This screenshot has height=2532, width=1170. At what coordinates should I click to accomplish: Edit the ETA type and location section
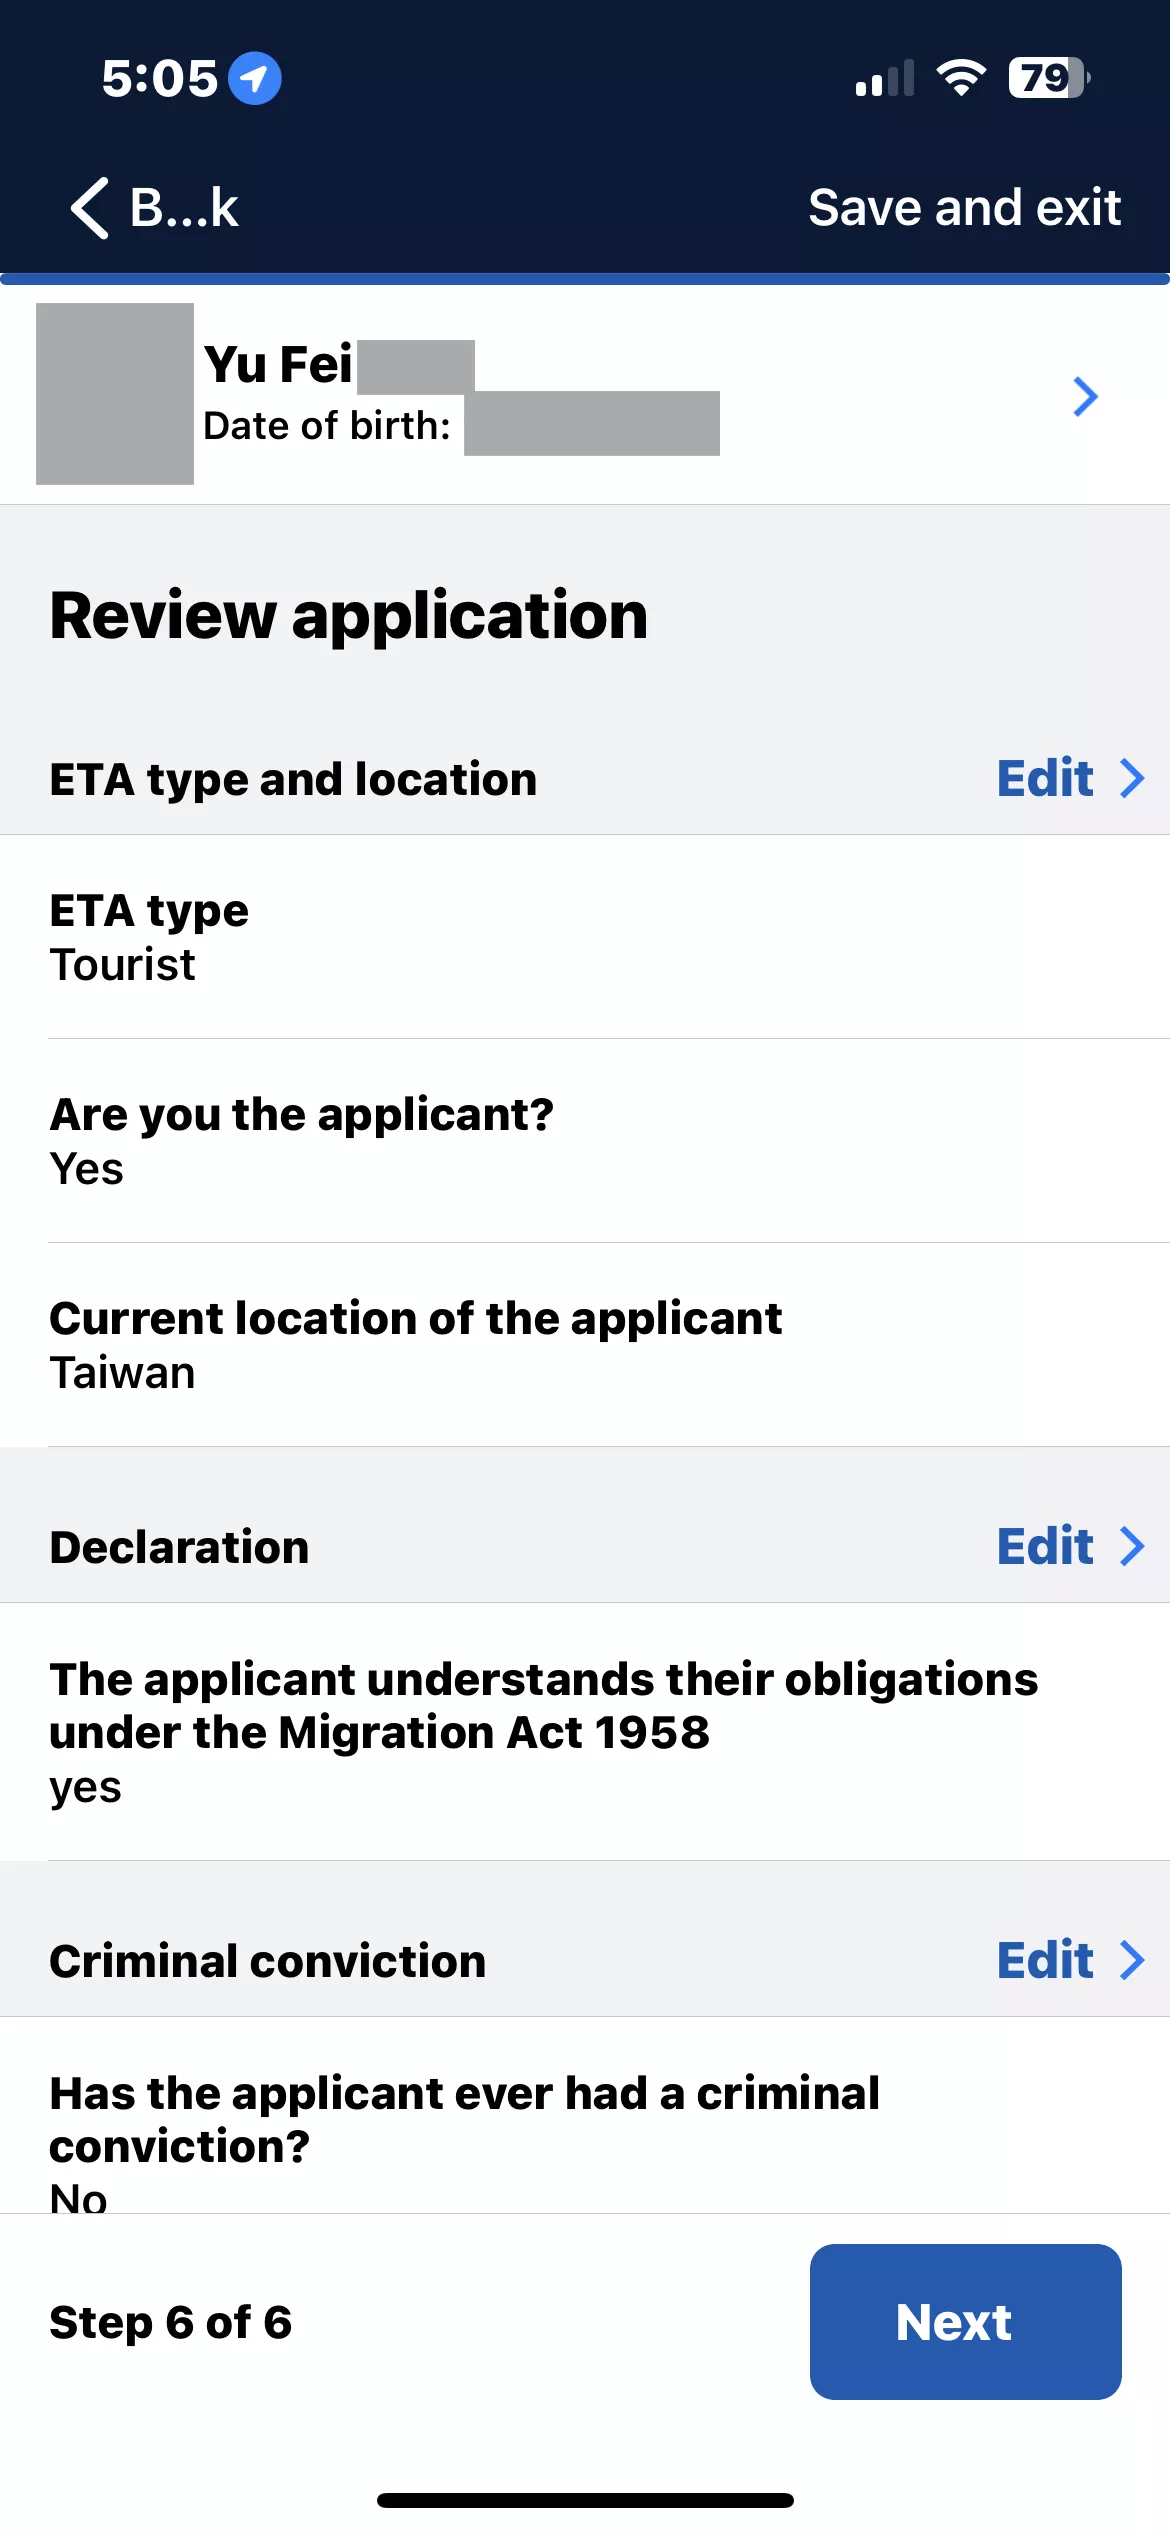click(1045, 778)
